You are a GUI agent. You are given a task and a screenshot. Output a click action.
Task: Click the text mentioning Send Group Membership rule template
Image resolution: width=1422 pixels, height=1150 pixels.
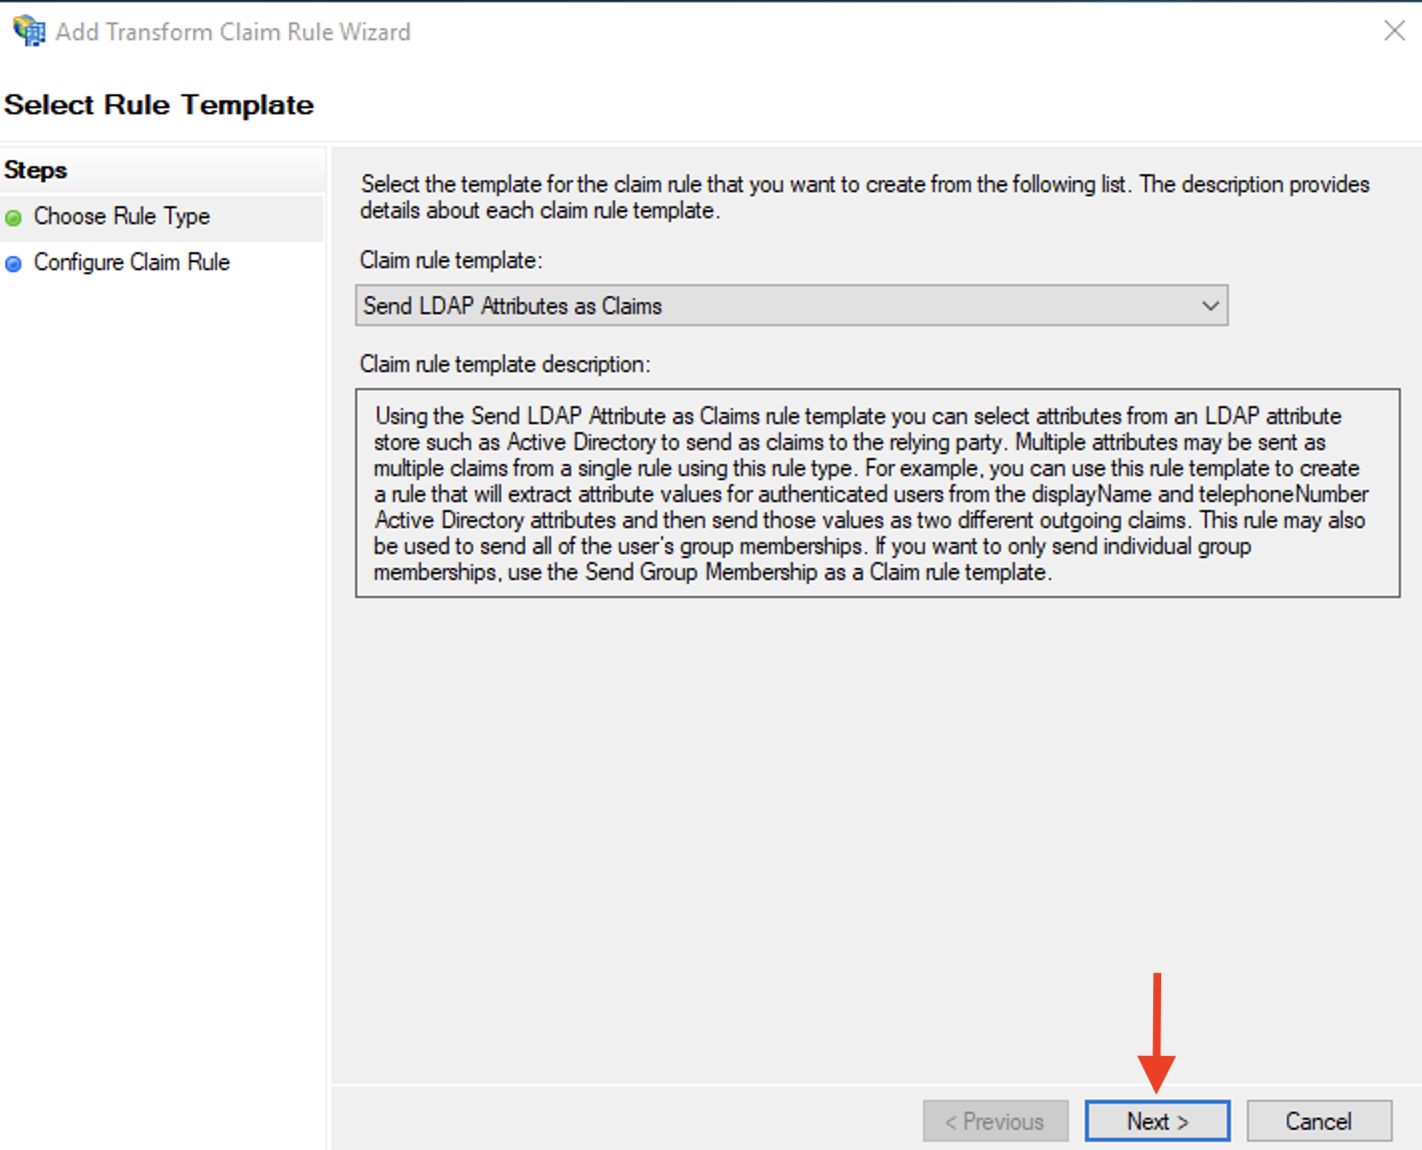(712, 572)
